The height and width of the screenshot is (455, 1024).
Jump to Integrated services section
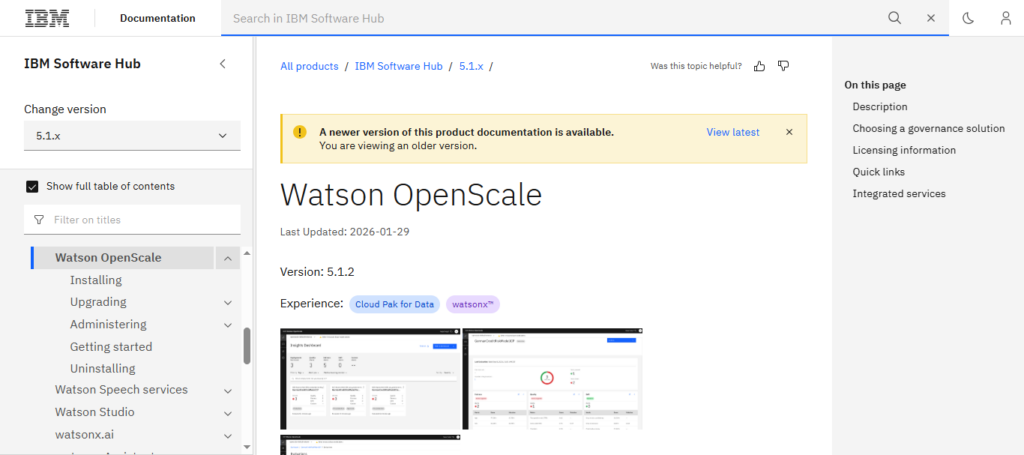(899, 193)
